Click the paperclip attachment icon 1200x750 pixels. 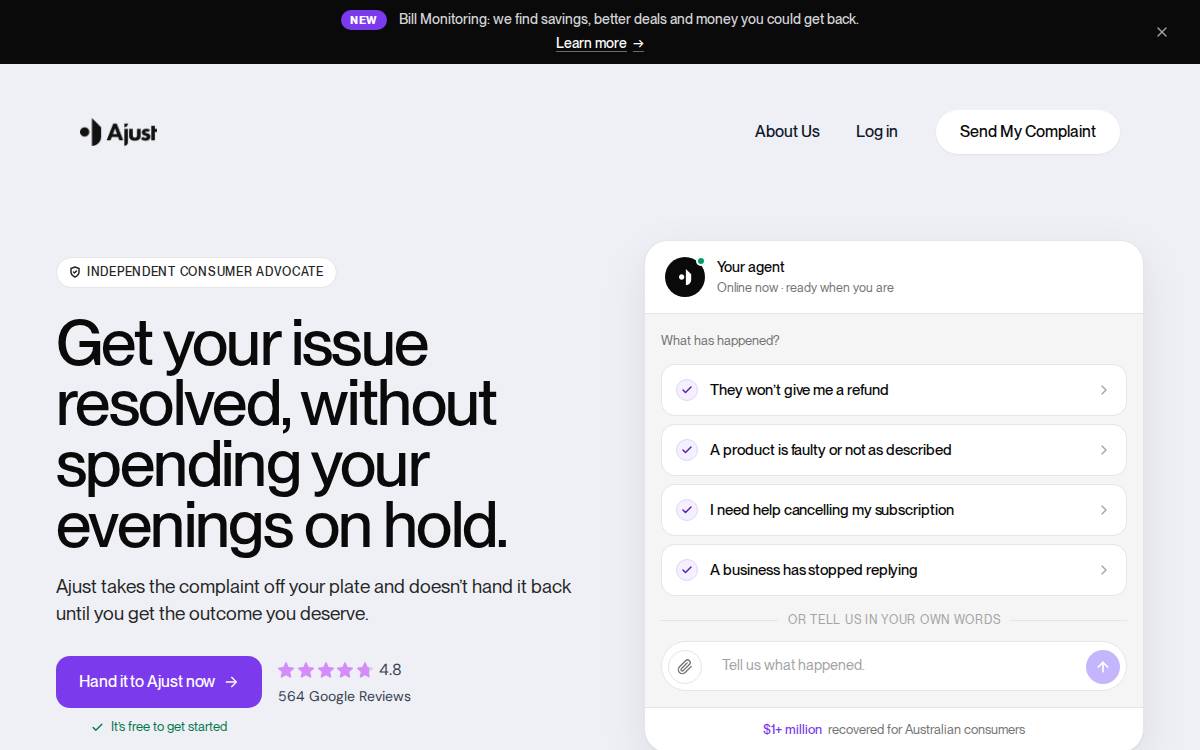[685, 666]
